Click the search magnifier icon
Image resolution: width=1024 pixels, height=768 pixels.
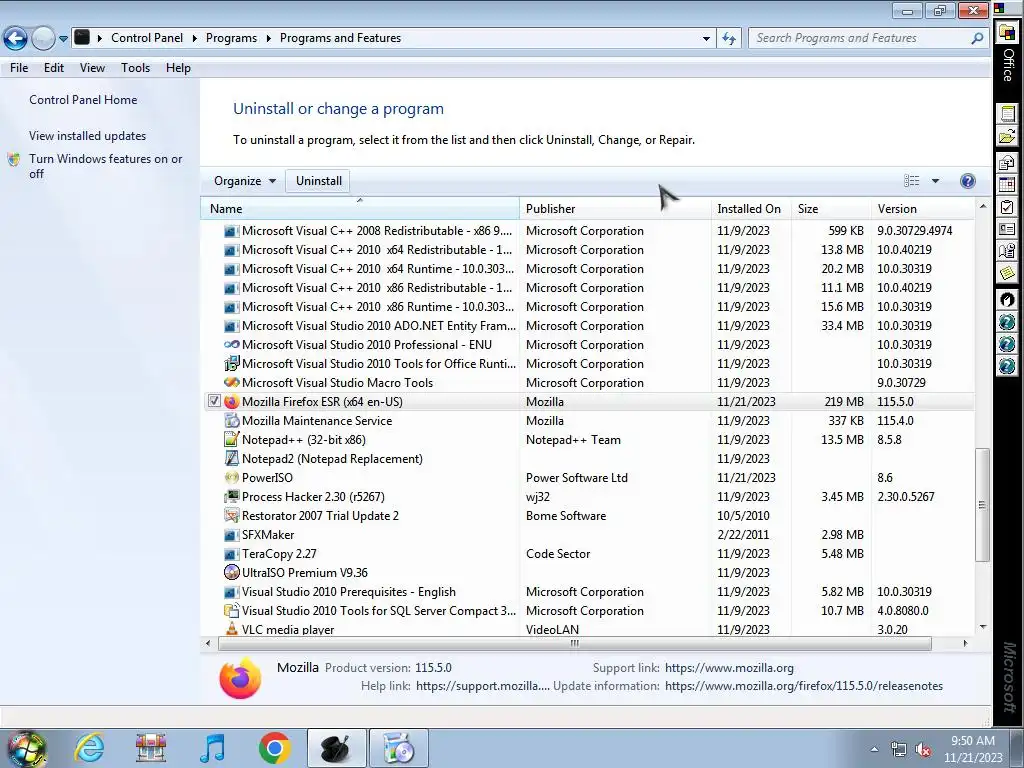pyautogui.click(x=977, y=39)
